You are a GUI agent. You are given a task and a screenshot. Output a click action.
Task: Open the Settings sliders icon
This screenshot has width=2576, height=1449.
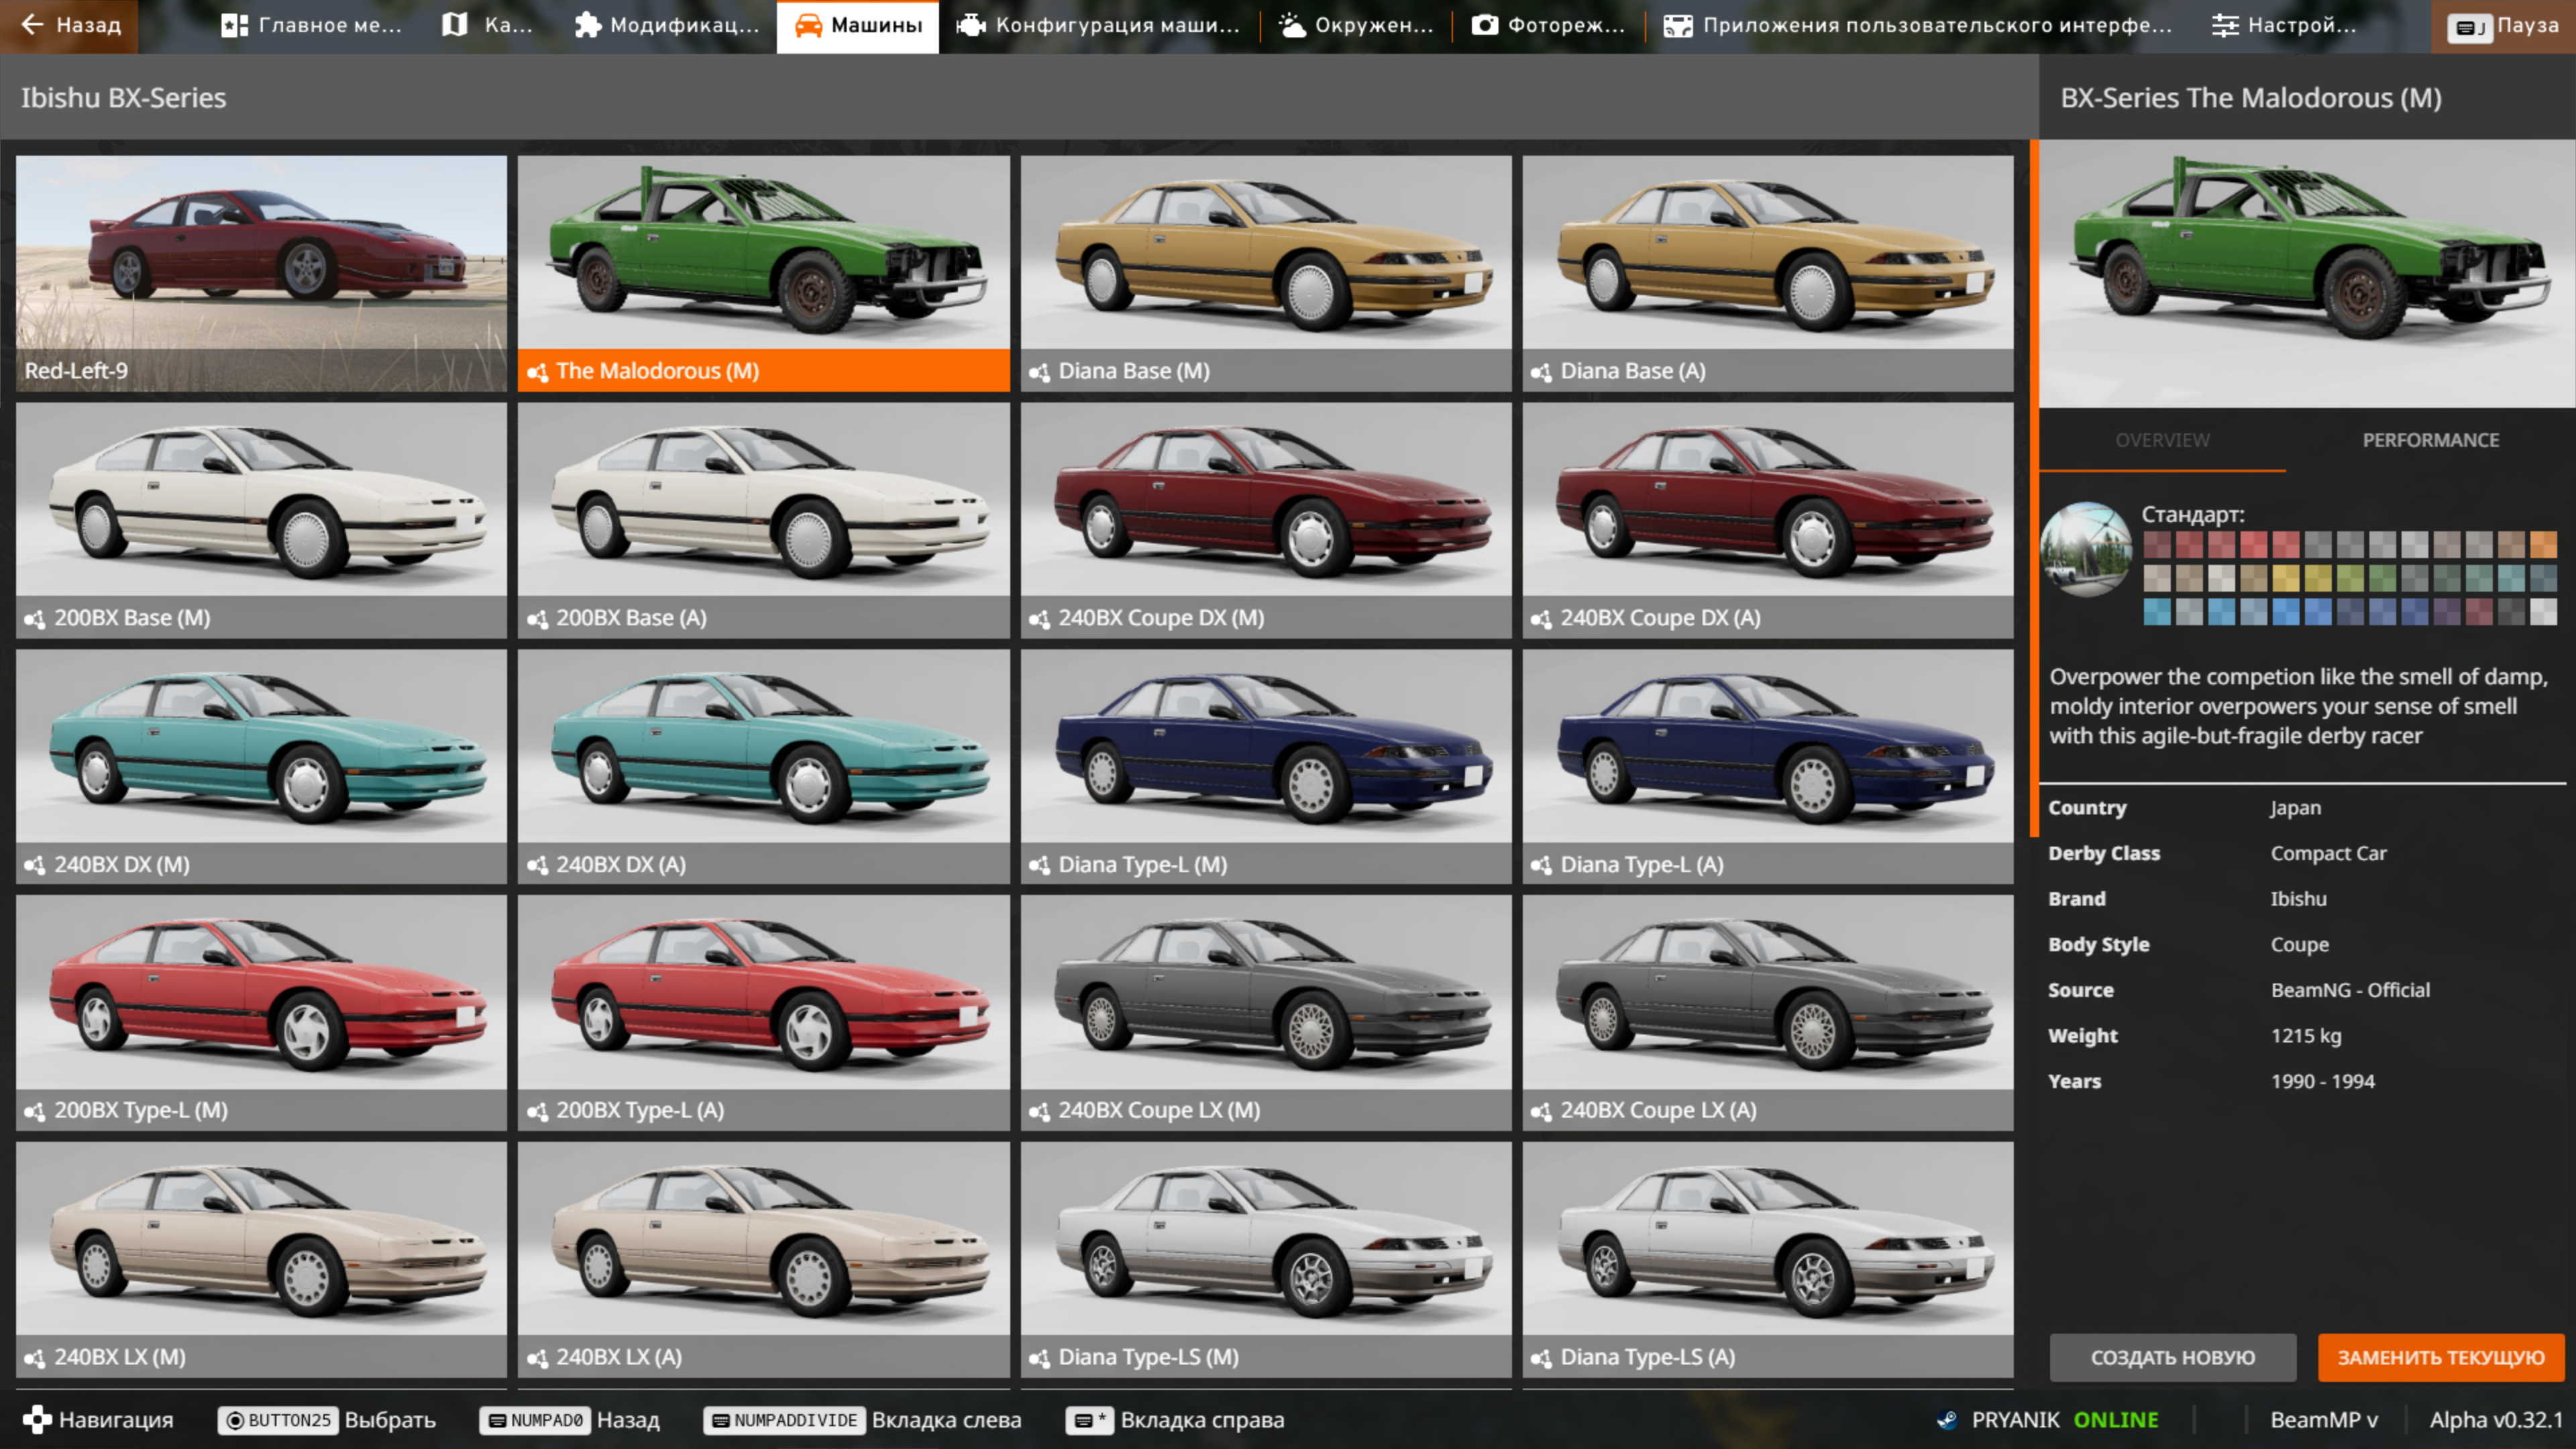[x=2225, y=25]
